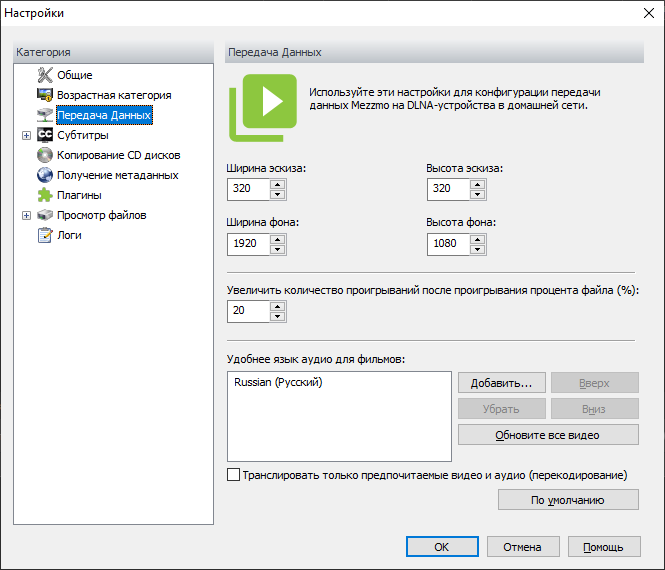Click the Логи notepad icon

[45, 235]
